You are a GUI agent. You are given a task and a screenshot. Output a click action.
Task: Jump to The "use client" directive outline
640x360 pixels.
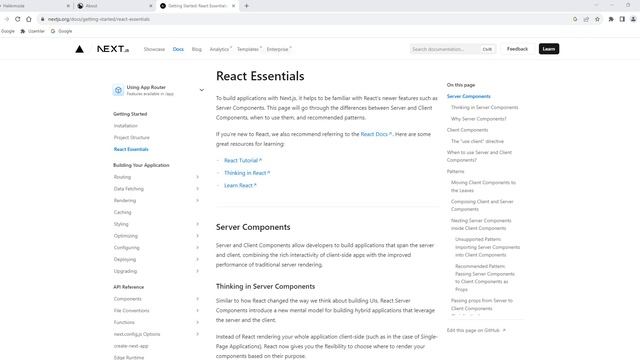click(x=477, y=141)
